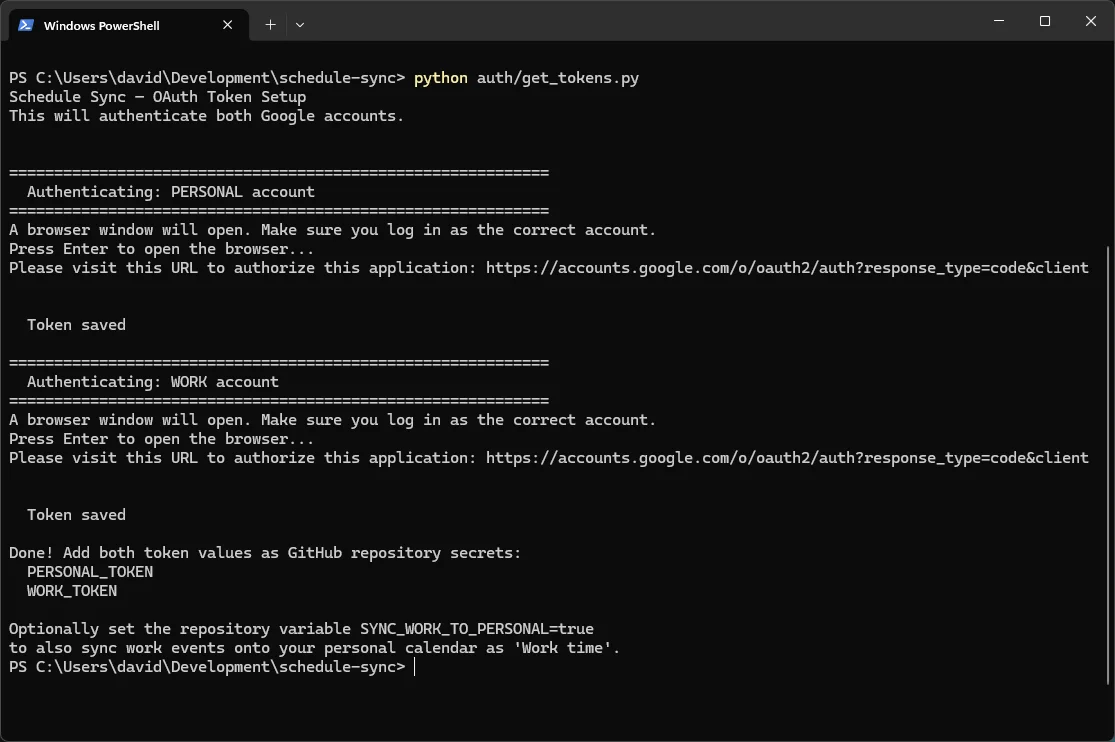The width and height of the screenshot is (1115, 742).
Task: Maximize the terminal window
Action: (1044, 21)
